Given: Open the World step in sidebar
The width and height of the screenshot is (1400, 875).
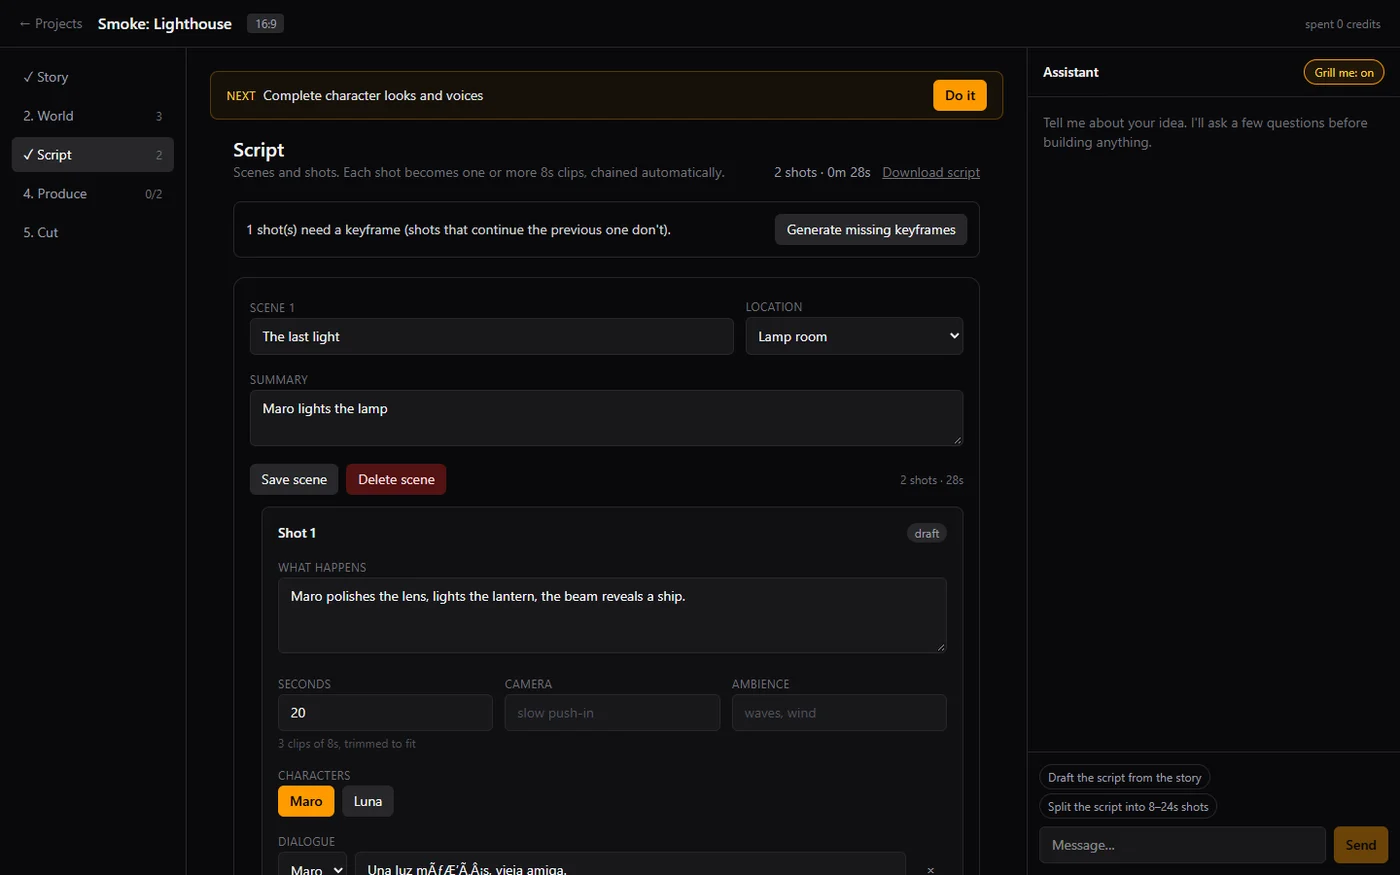Looking at the screenshot, I should pos(93,116).
